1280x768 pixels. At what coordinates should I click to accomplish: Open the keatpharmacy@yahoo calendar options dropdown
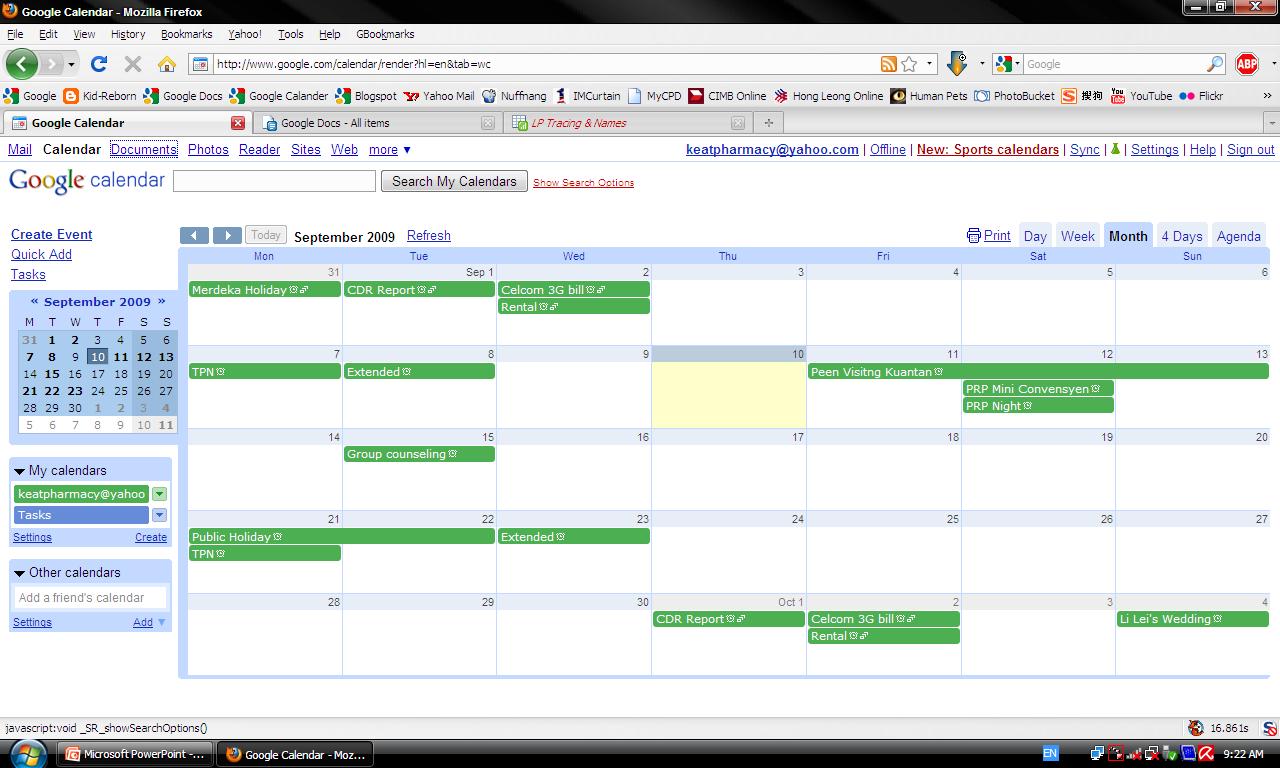coord(159,494)
